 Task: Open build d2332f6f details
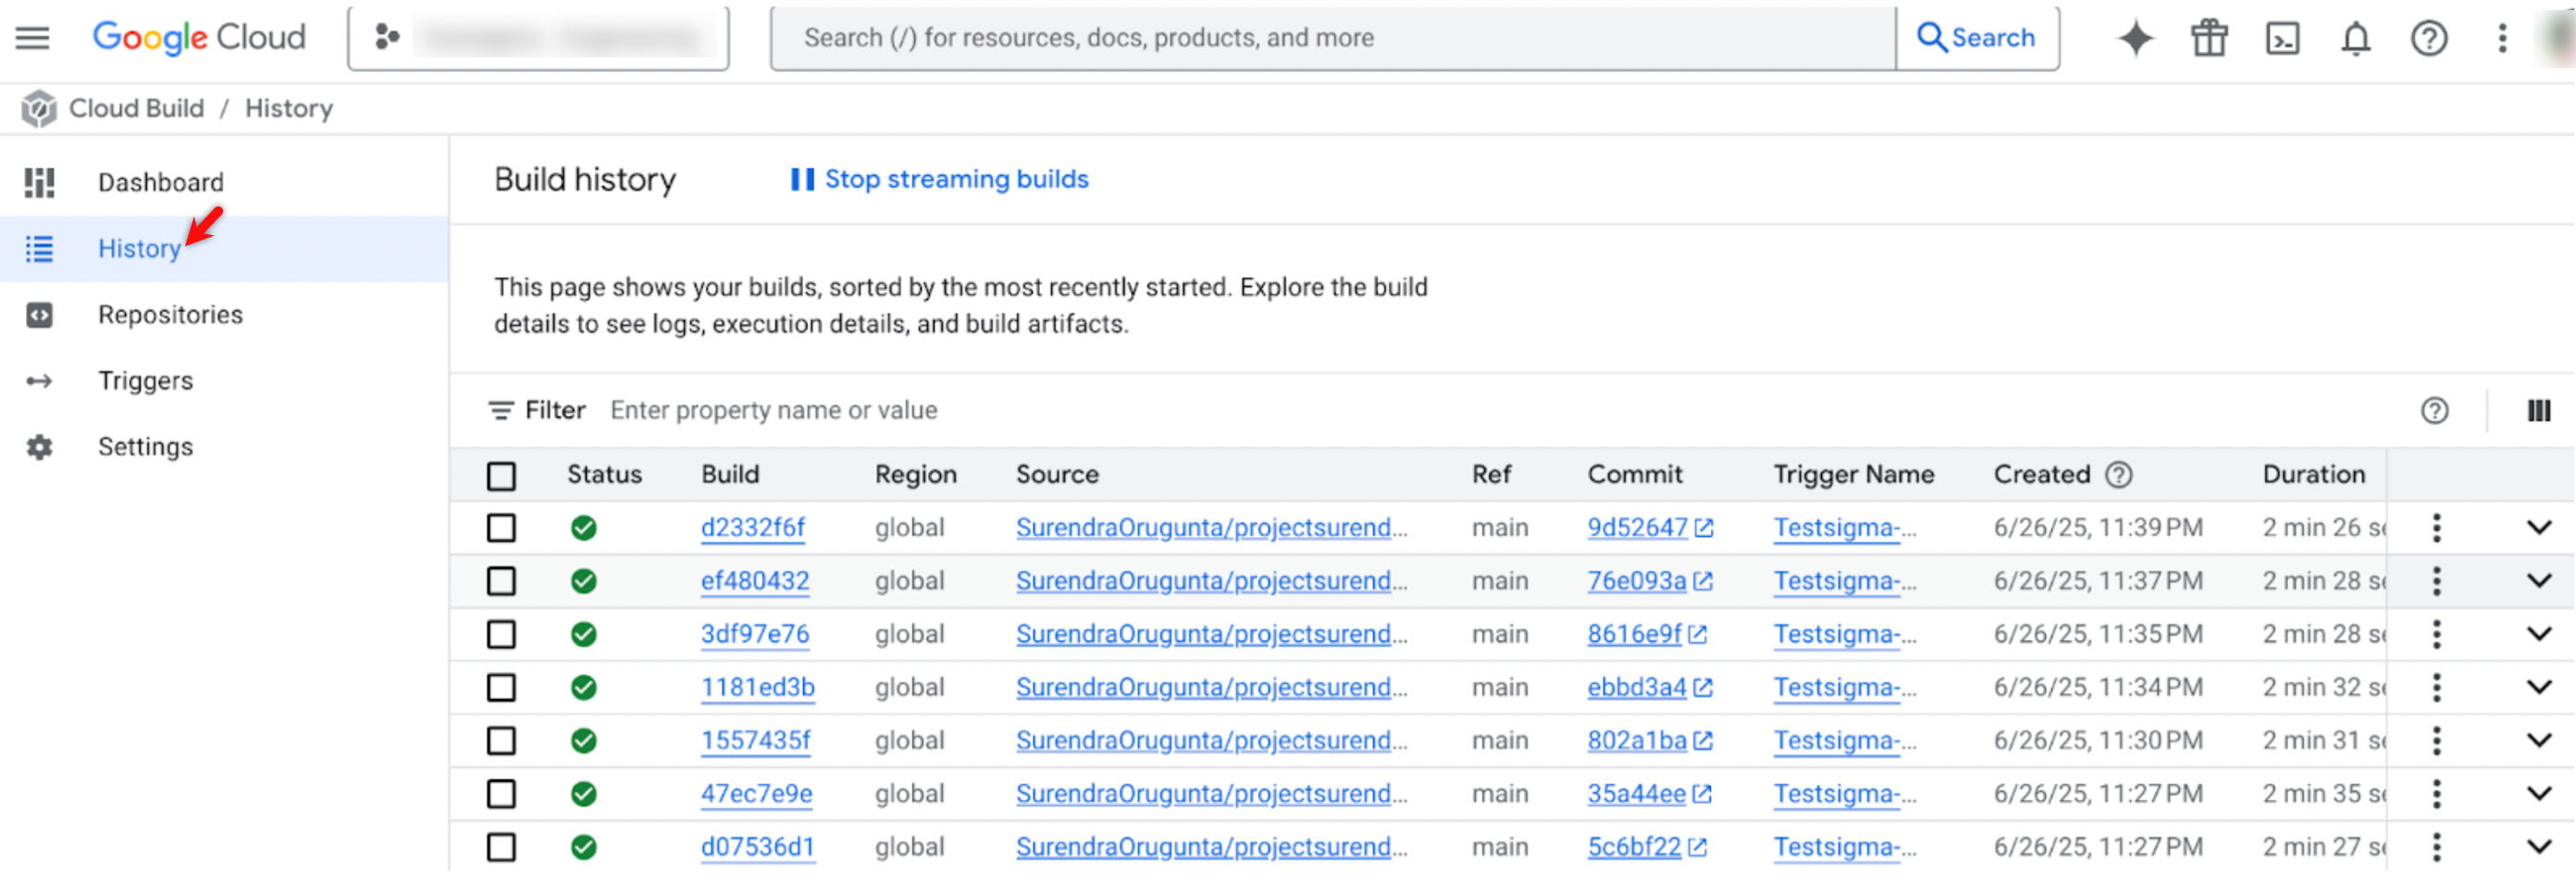[753, 527]
